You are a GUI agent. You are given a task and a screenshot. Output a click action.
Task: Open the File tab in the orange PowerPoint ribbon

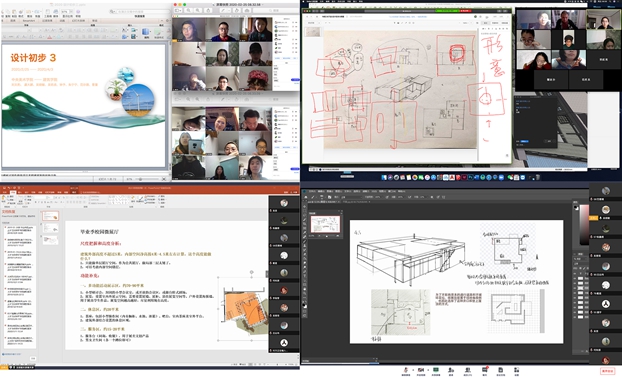click(4, 192)
